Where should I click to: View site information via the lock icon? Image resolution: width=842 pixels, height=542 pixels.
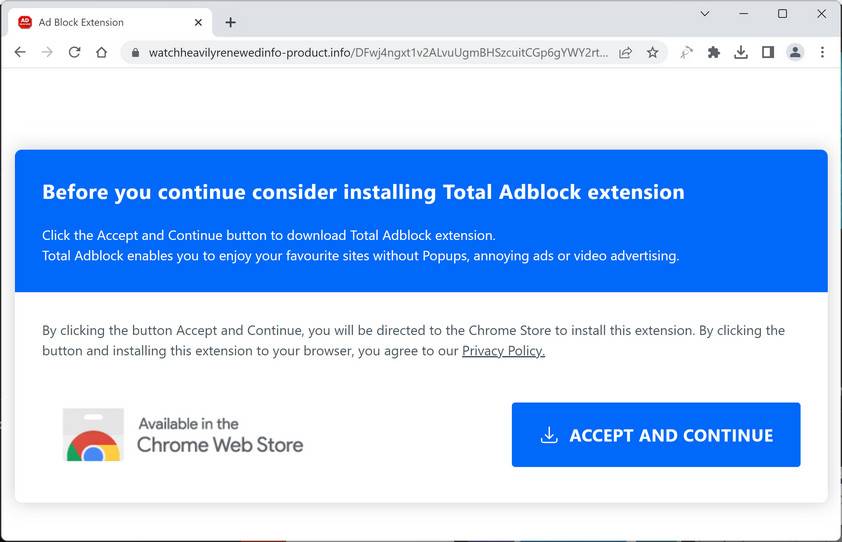pos(135,52)
